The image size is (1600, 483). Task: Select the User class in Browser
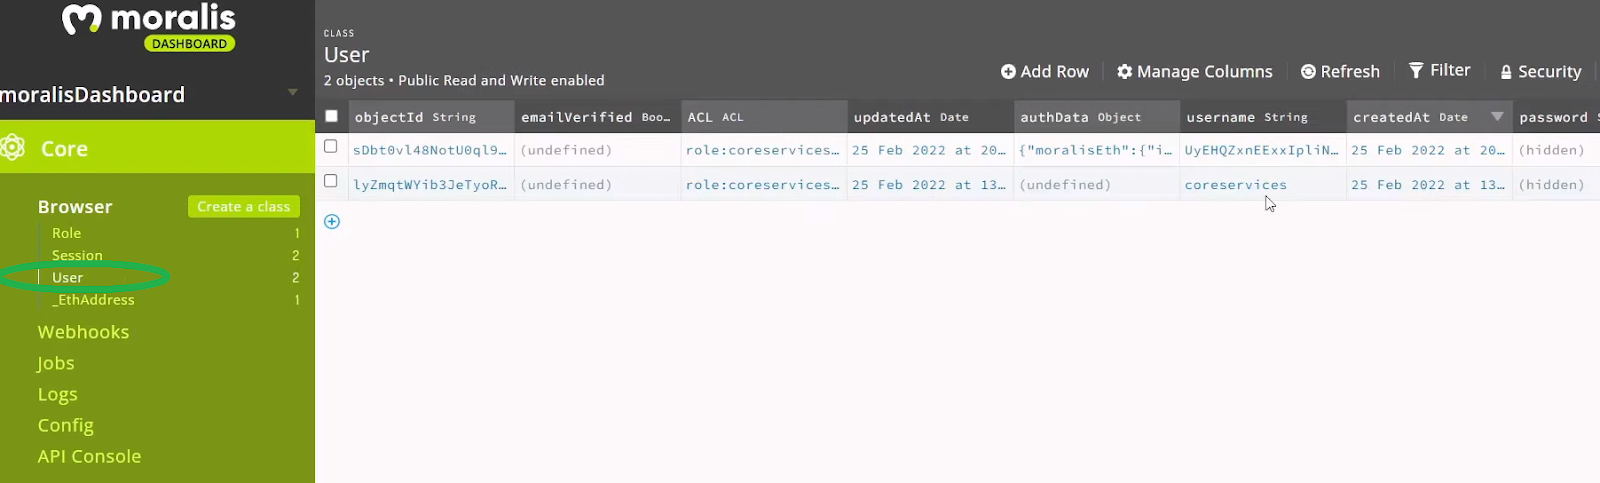(67, 277)
